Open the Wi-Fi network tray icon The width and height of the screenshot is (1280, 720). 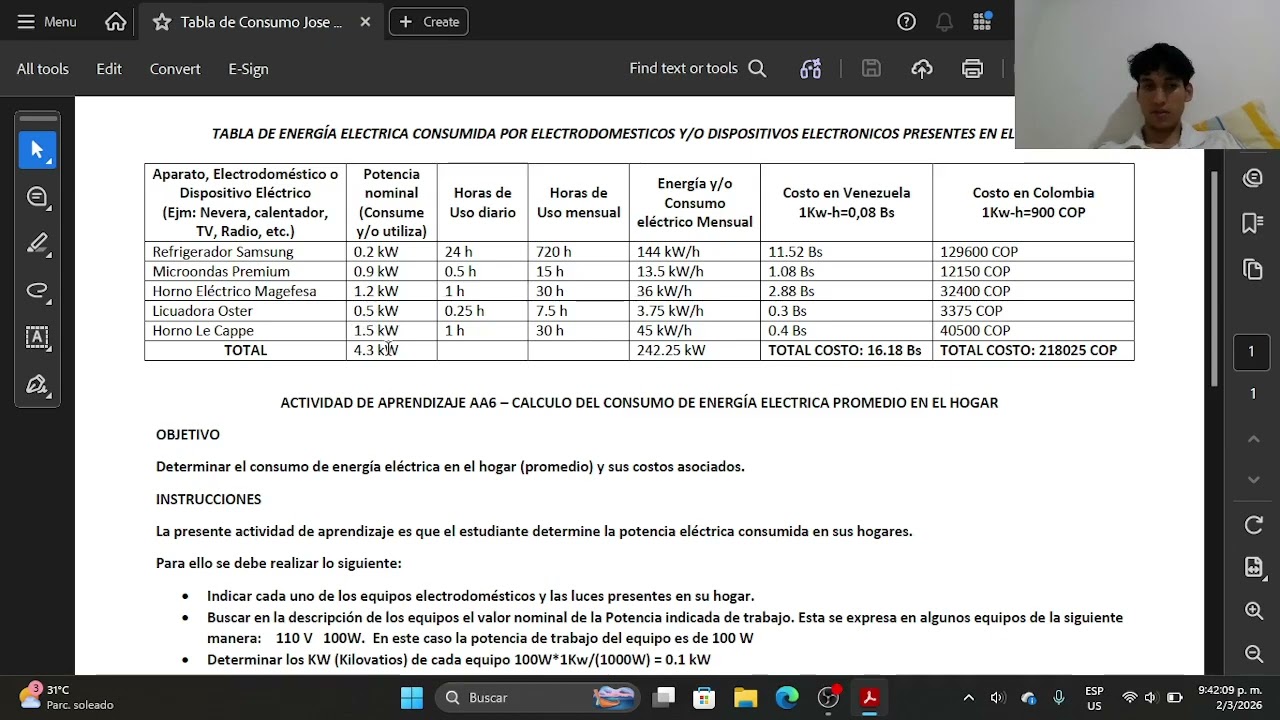pos(1129,698)
